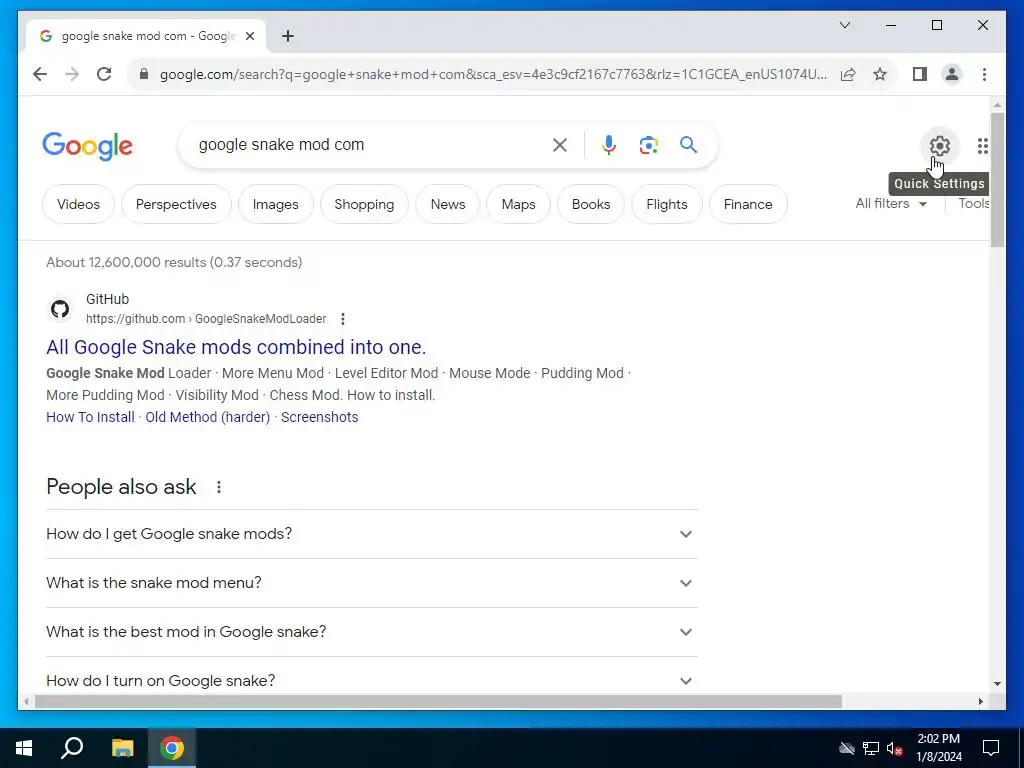The width and height of the screenshot is (1024, 768).
Task: Click the browser forward arrow
Action: (72, 74)
